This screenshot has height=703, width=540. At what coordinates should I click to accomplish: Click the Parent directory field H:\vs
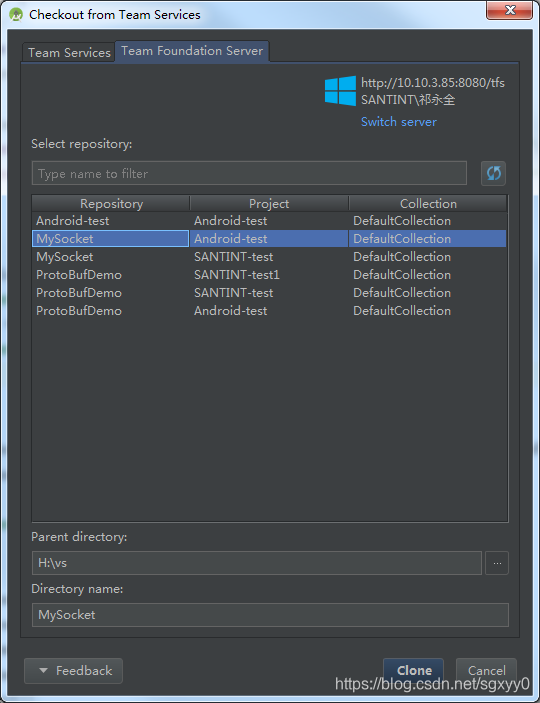[x=257, y=563]
